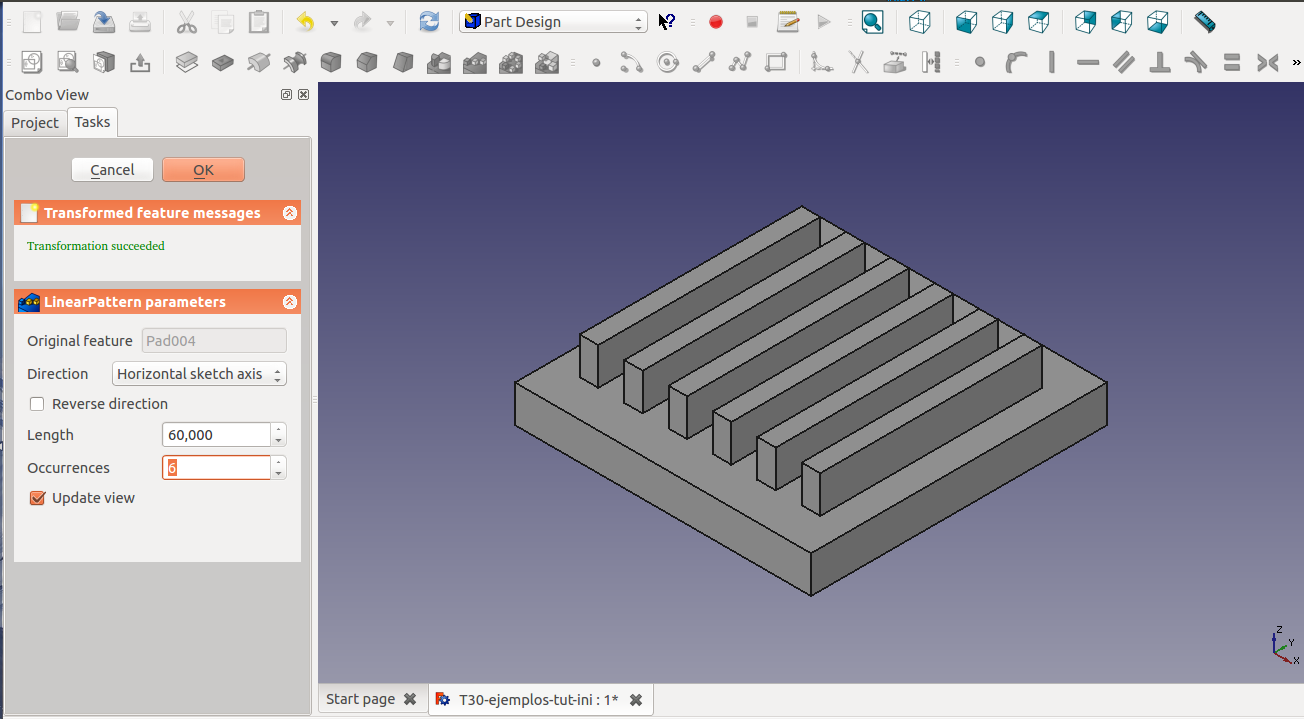
Task: Click the Pad feature icon
Action: click(x=186, y=63)
